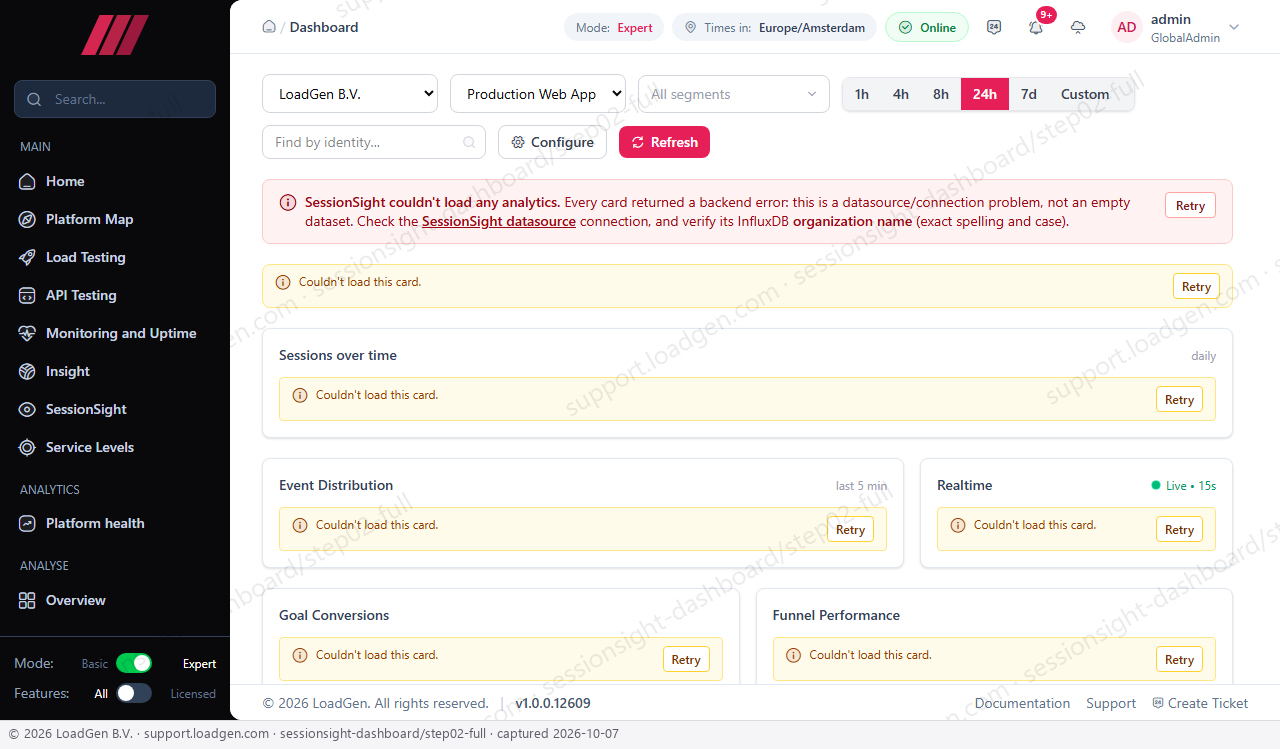The width and height of the screenshot is (1280, 749).
Task: Select the 7d time range
Action: pos(1029,94)
